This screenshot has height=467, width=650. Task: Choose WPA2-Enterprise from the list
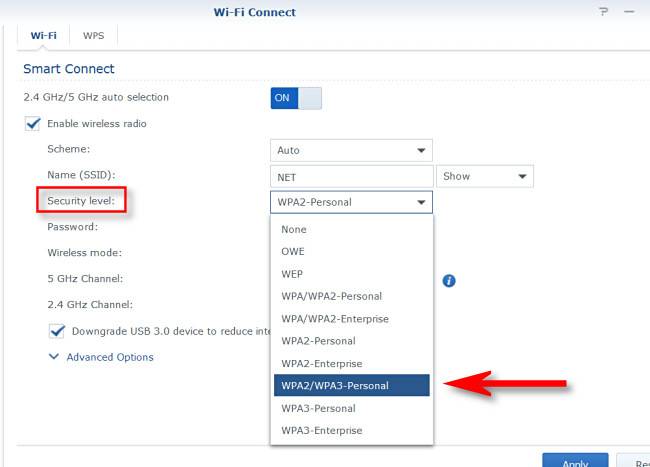[352, 363]
